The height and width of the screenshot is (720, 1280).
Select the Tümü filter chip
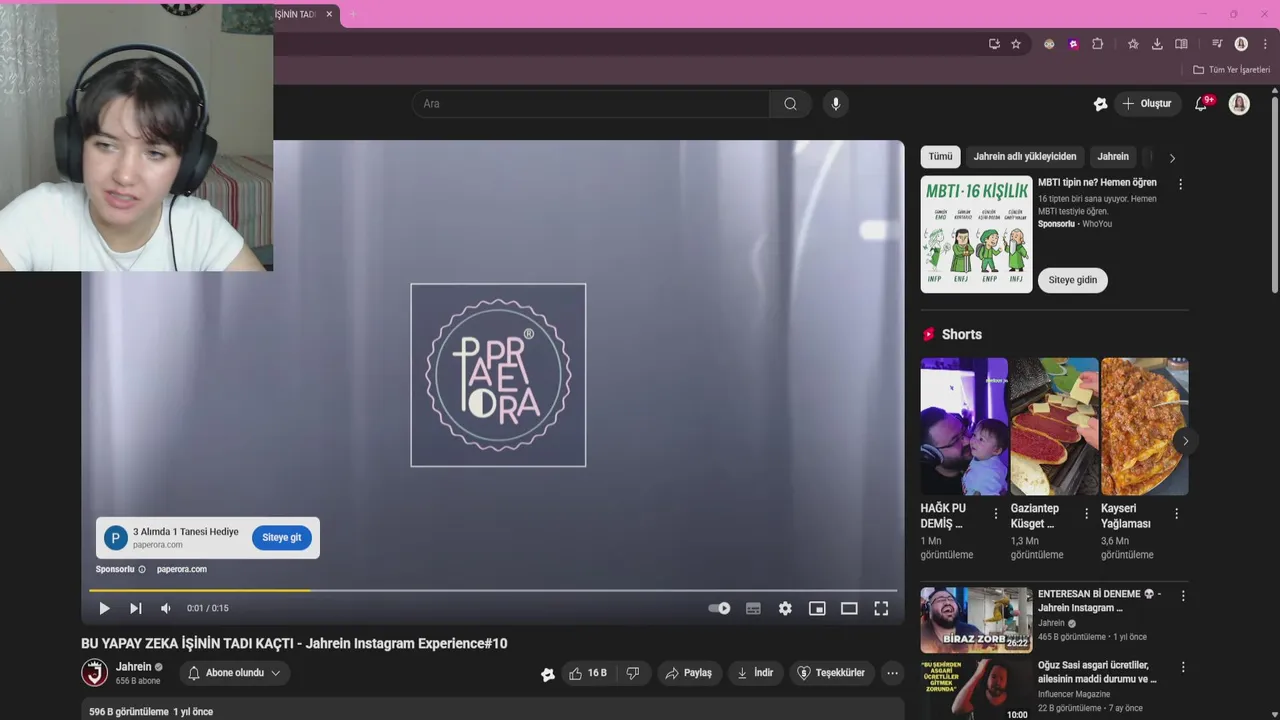[x=940, y=157]
